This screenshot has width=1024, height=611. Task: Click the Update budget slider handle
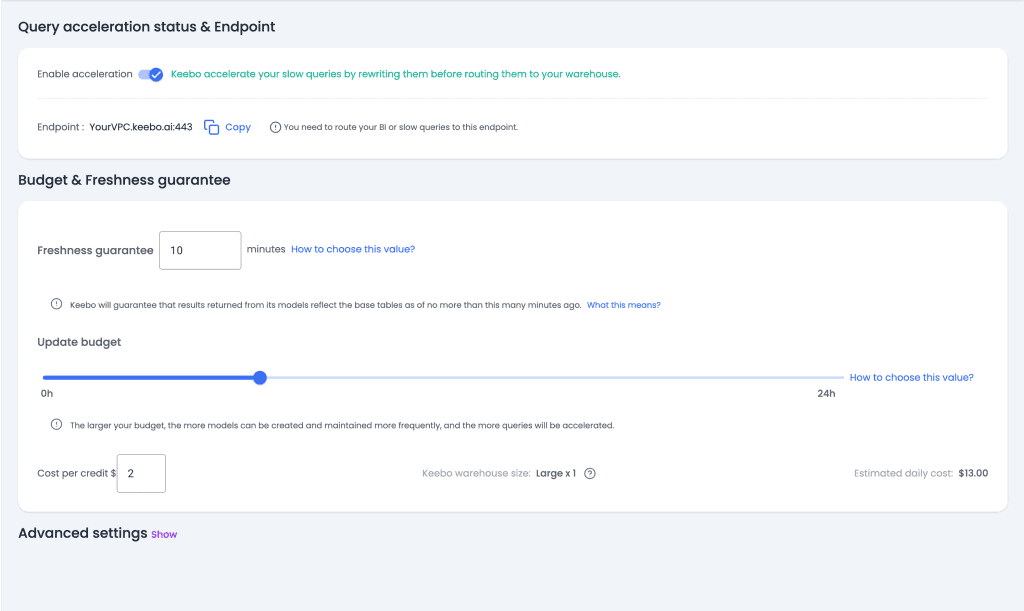(260, 377)
